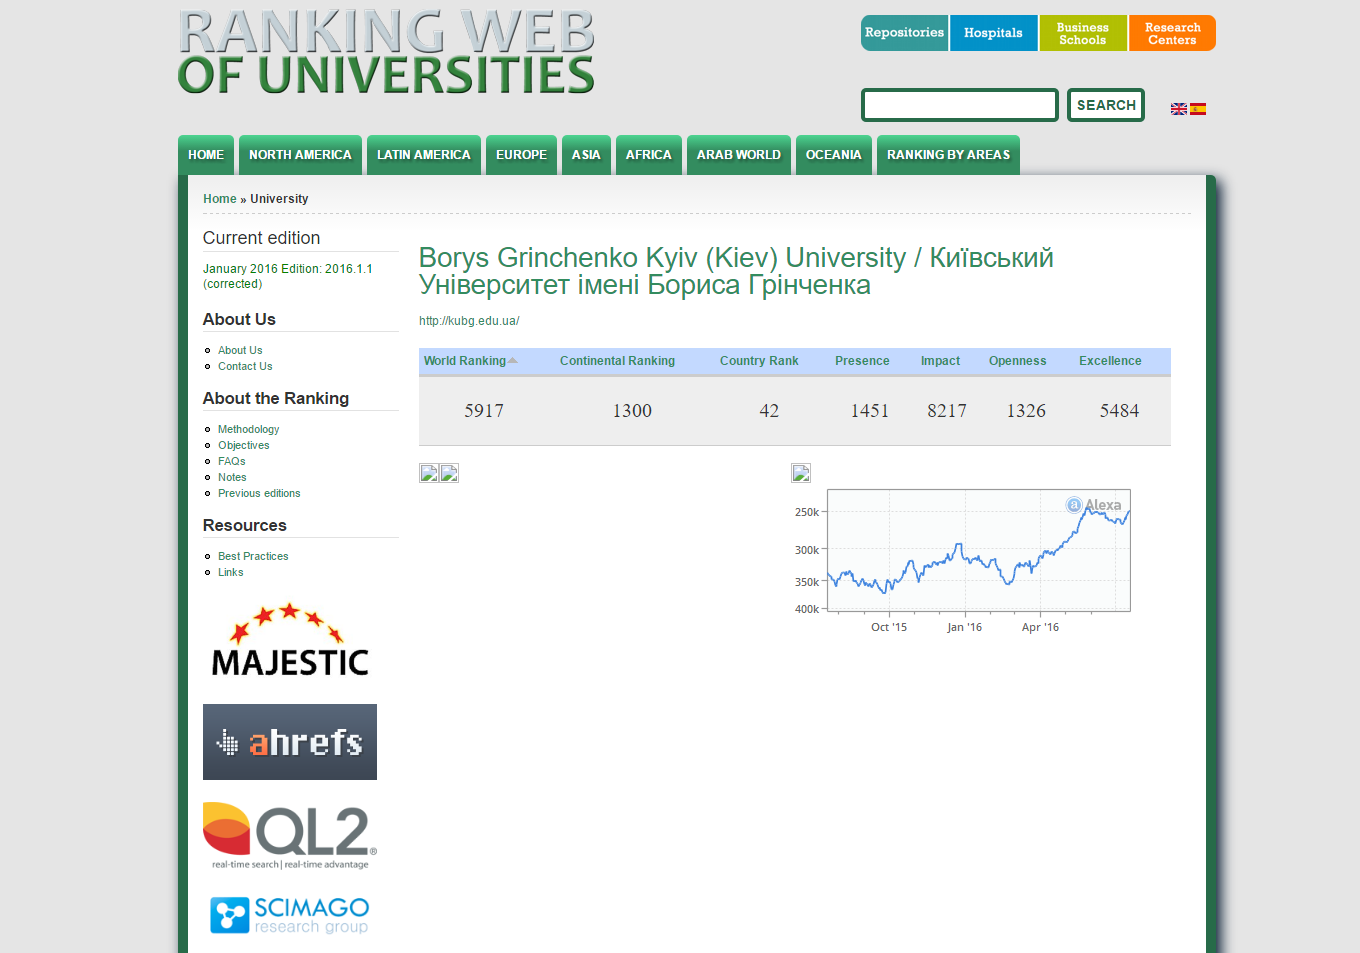
Task: Open the North America menu
Action: pyautogui.click(x=300, y=155)
